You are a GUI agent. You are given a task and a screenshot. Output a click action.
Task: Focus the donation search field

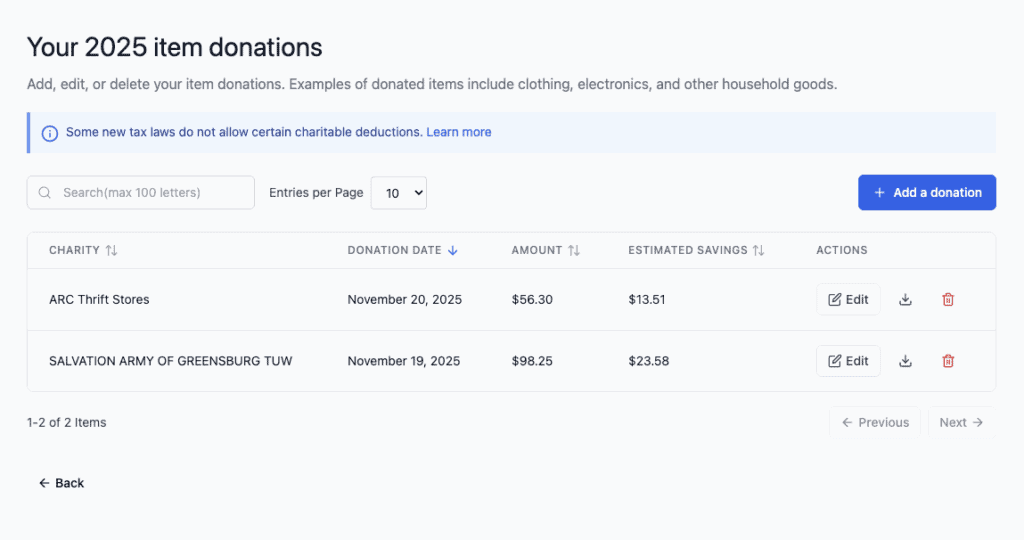coord(150,193)
